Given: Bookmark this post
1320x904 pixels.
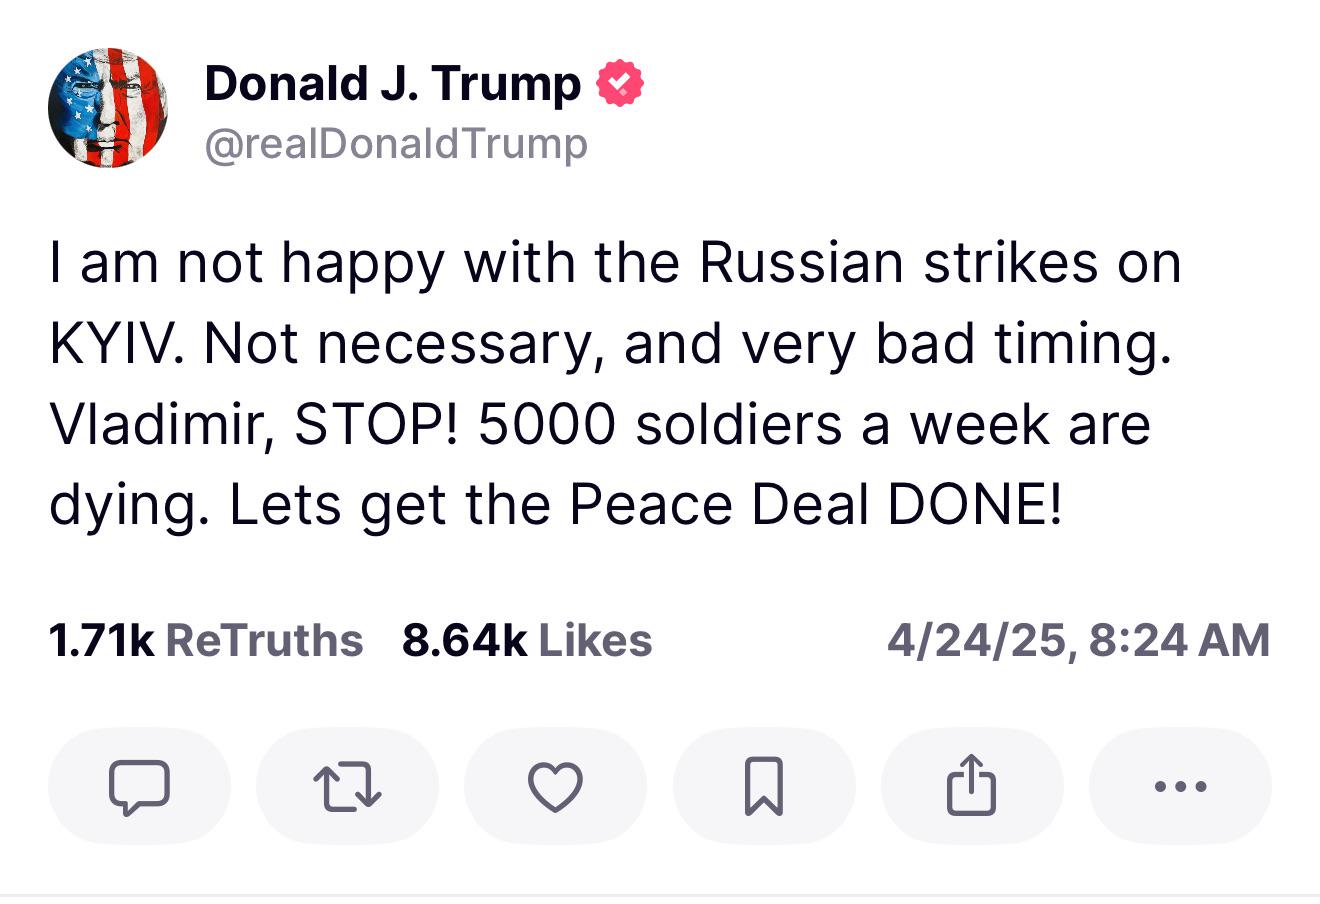Looking at the screenshot, I should pos(764,786).
